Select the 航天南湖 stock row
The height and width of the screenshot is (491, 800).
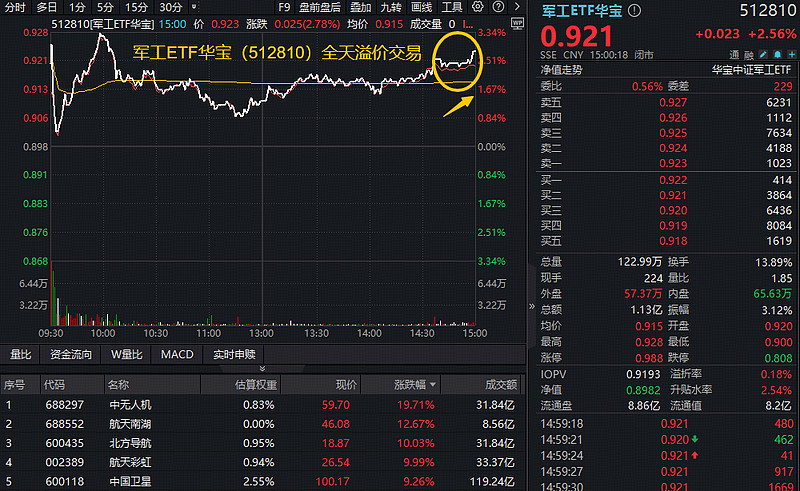pos(263,424)
